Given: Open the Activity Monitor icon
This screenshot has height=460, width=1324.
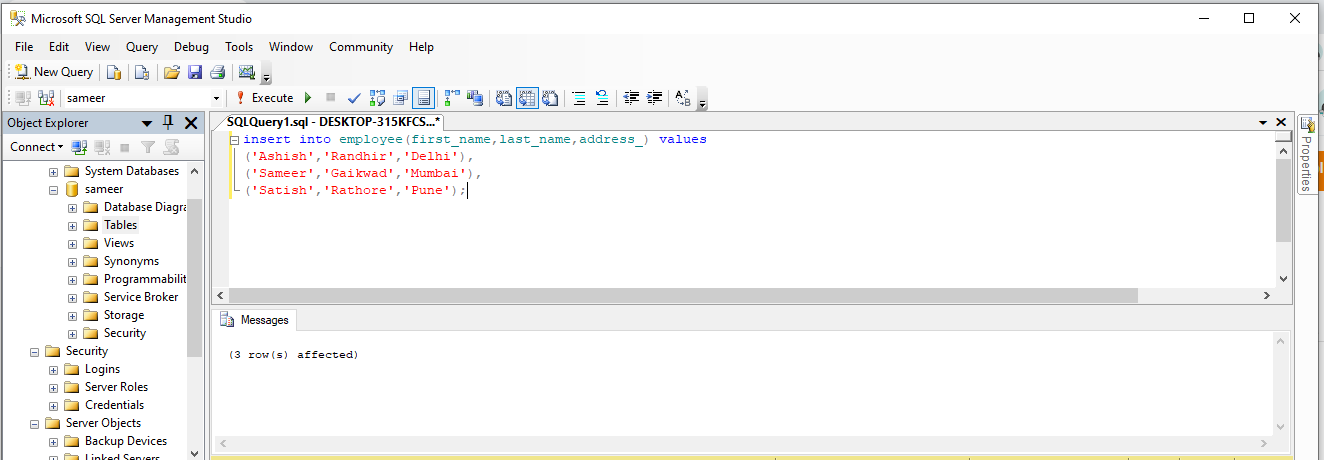Looking at the screenshot, I should click(246, 72).
